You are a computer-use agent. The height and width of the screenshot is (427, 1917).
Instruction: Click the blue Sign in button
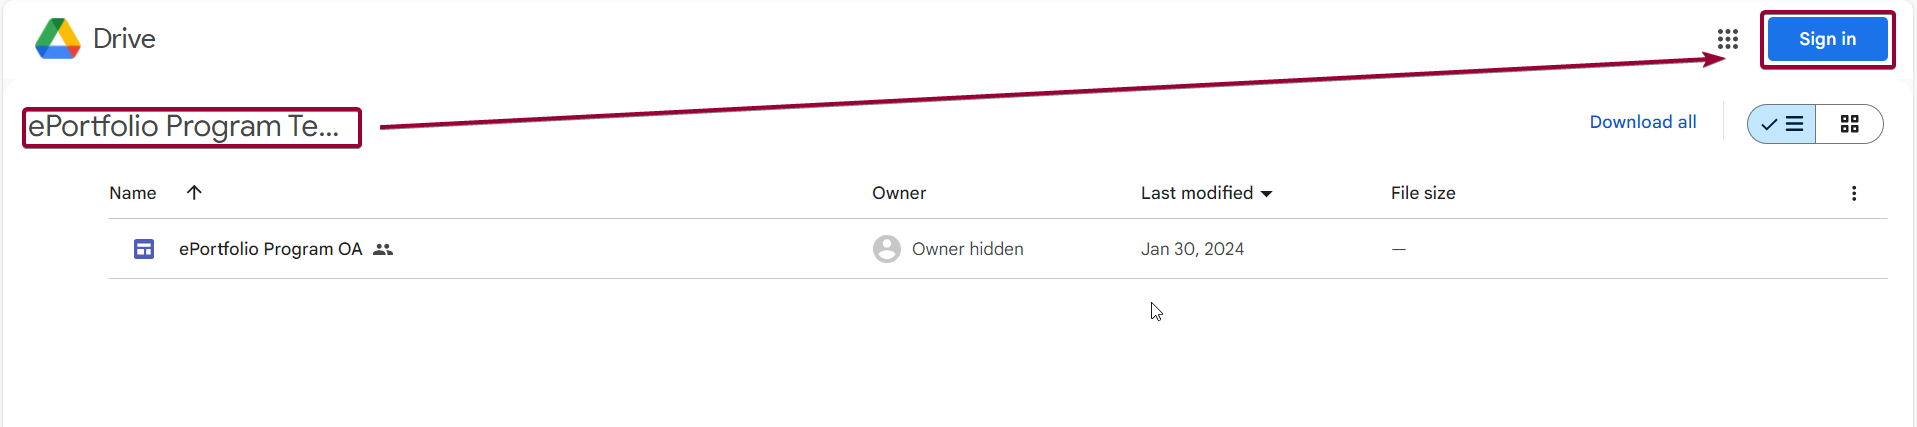(1828, 39)
